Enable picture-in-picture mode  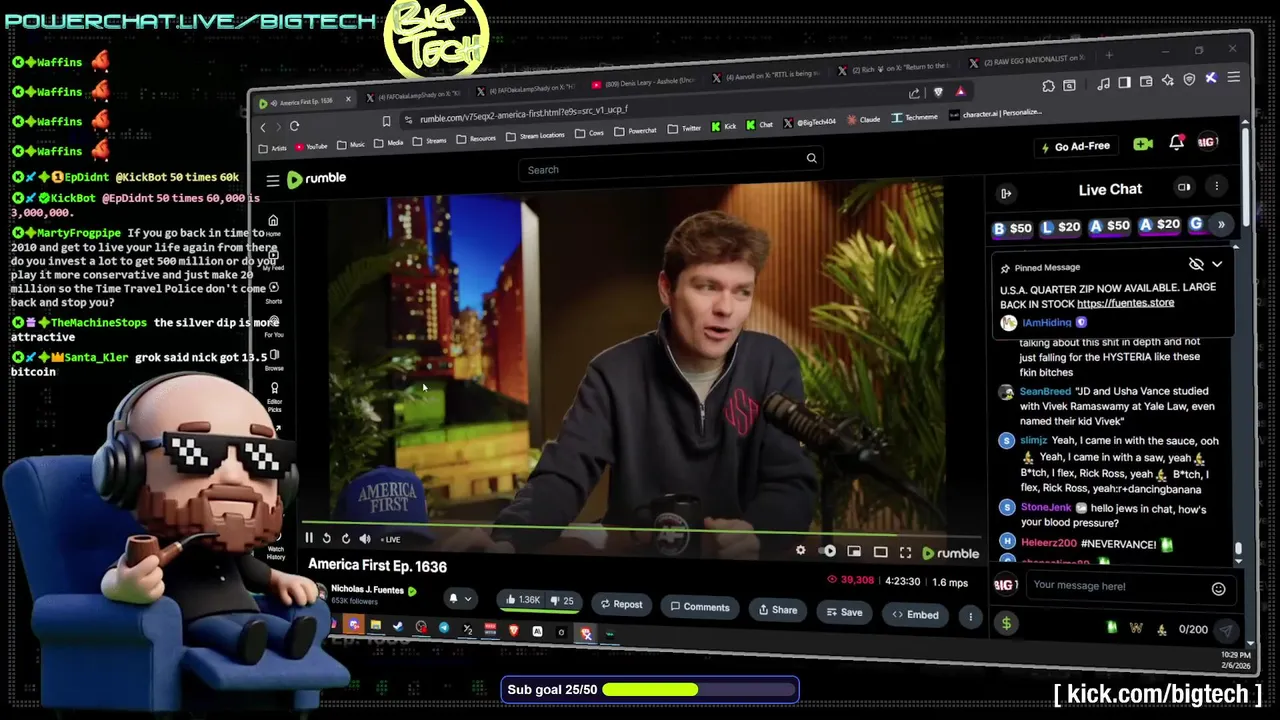pos(854,551)
